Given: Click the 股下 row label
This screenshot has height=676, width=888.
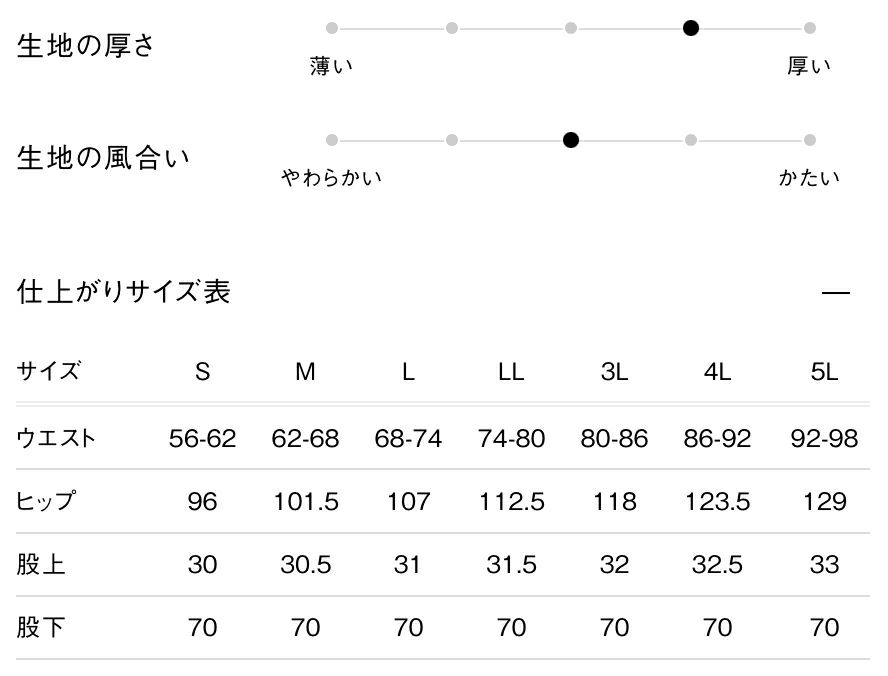Looking at the screenshot, I should (x=41, y=628).
